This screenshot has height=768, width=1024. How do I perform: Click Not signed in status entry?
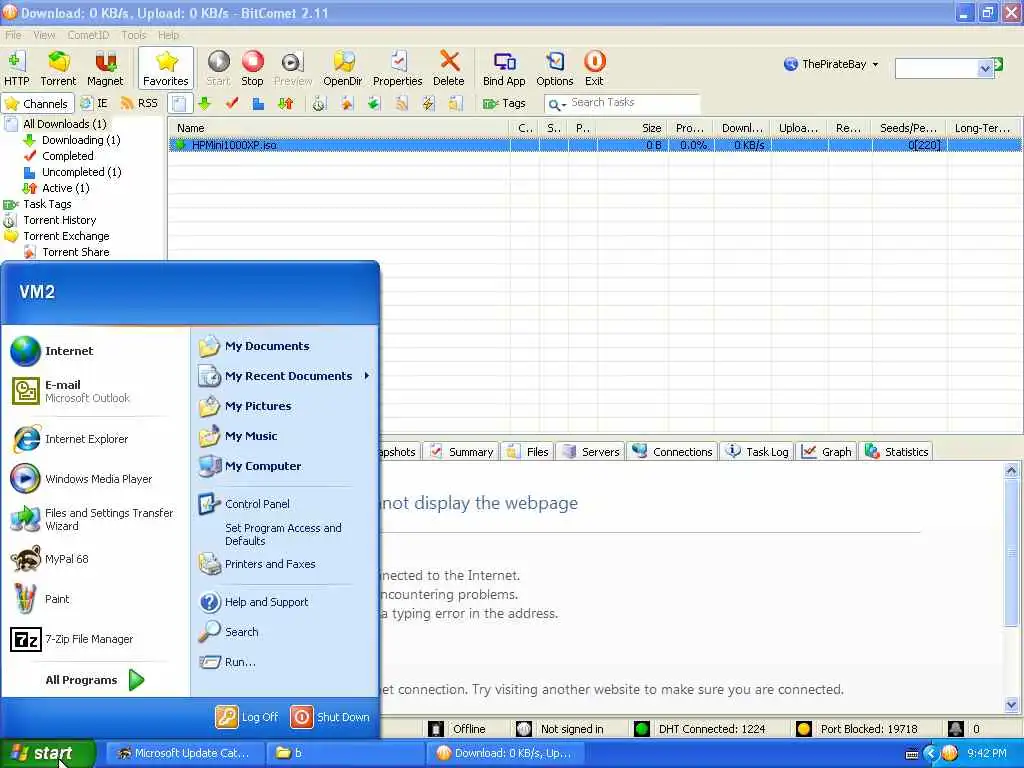(560, 729)
